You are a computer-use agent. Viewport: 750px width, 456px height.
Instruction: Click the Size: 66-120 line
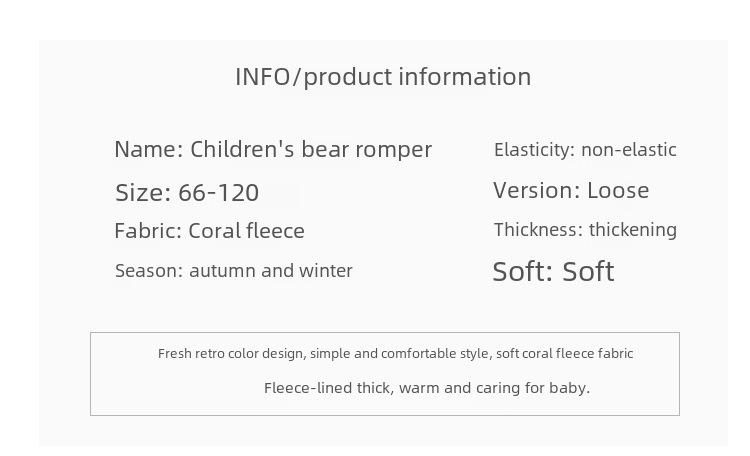click(x=187, y=193)
